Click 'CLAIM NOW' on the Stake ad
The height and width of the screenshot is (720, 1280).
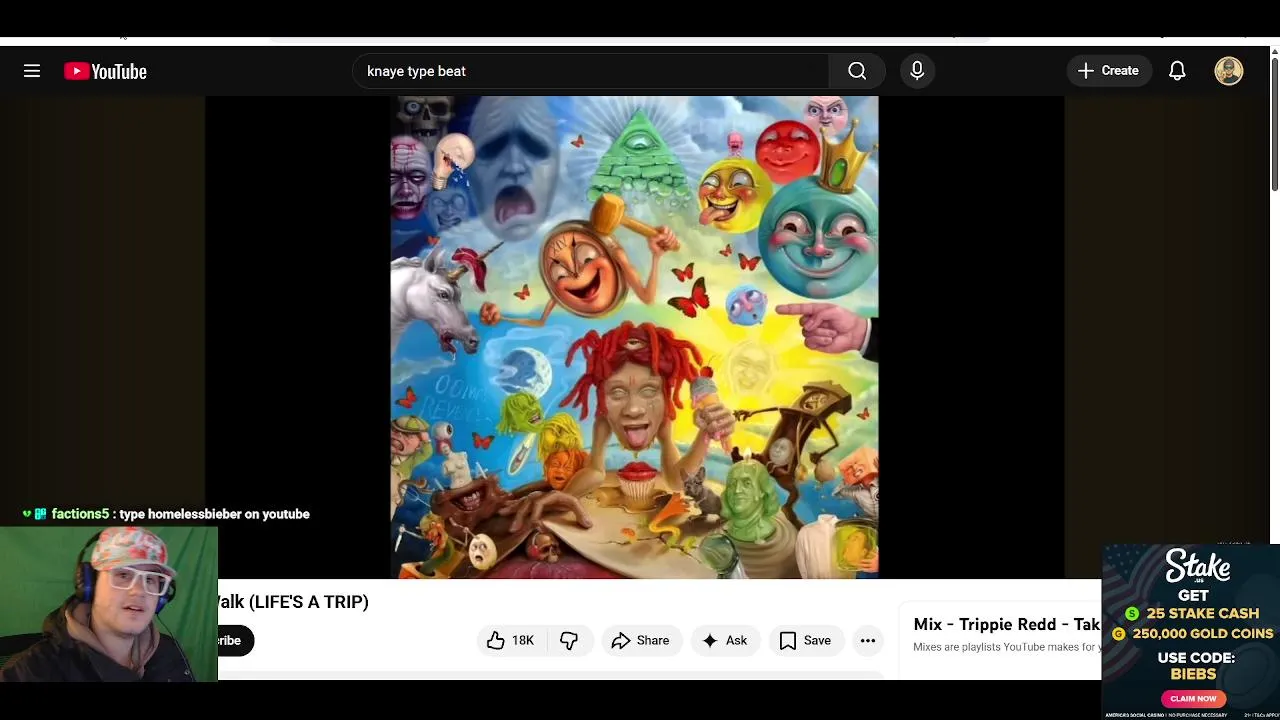[1193, 698]
